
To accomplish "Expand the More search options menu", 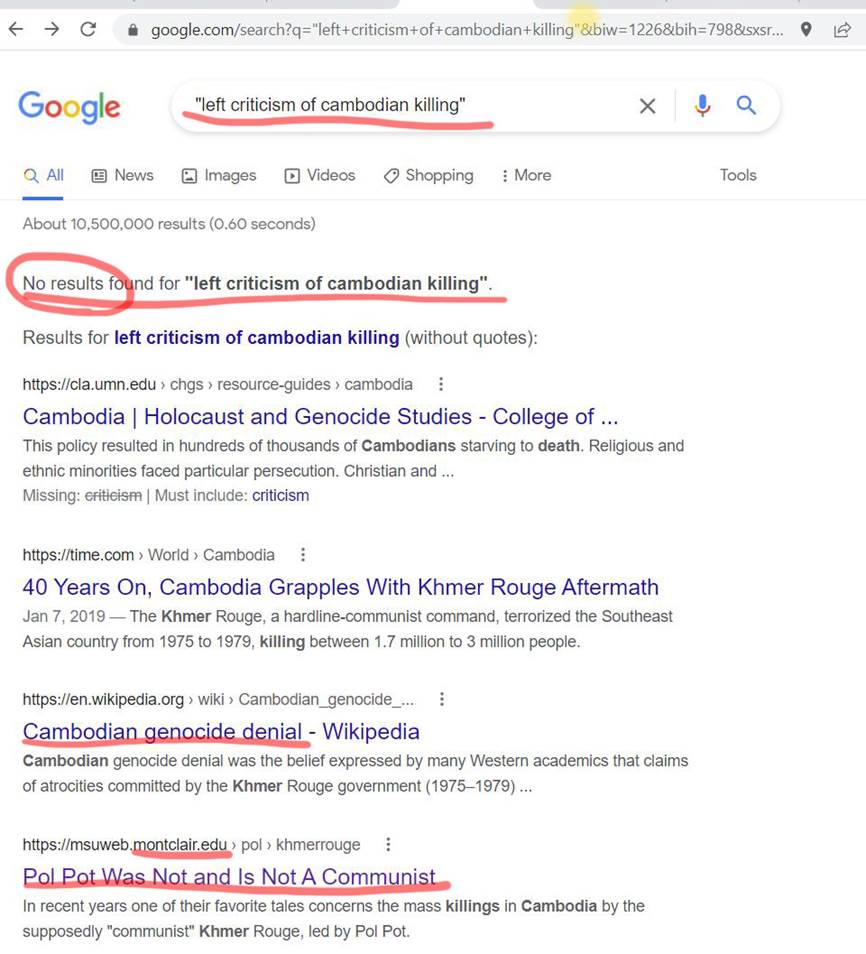I will coord(526,175).
